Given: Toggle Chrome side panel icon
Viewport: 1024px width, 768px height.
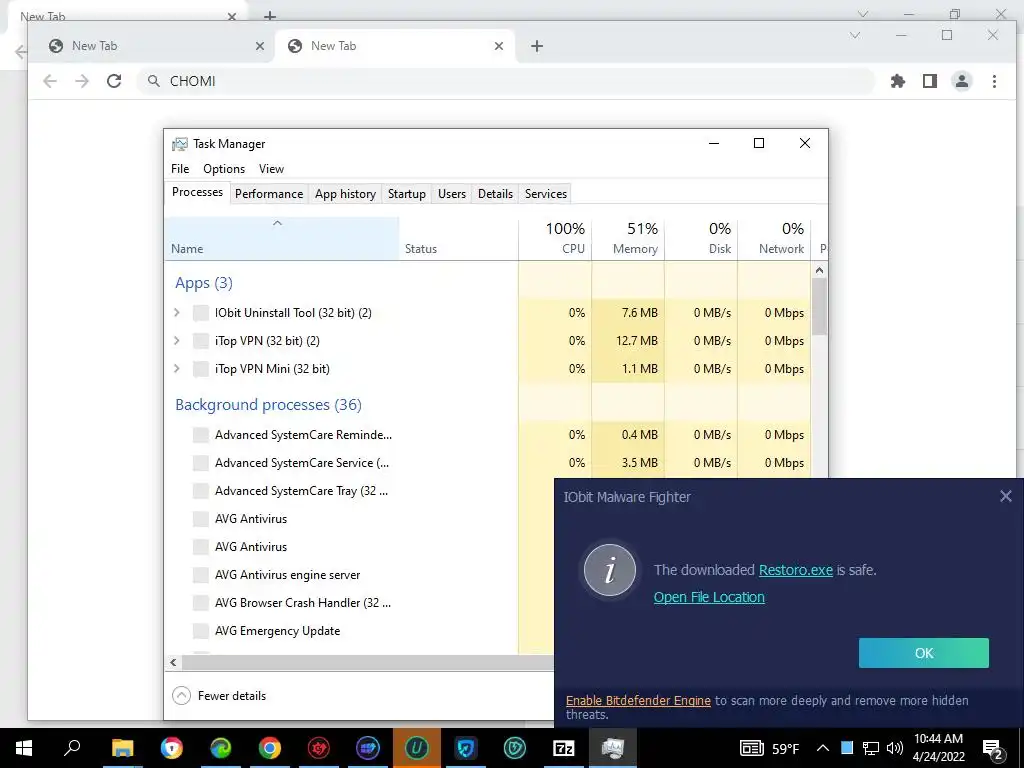Looking at the screenshot, I should (930, 81).
